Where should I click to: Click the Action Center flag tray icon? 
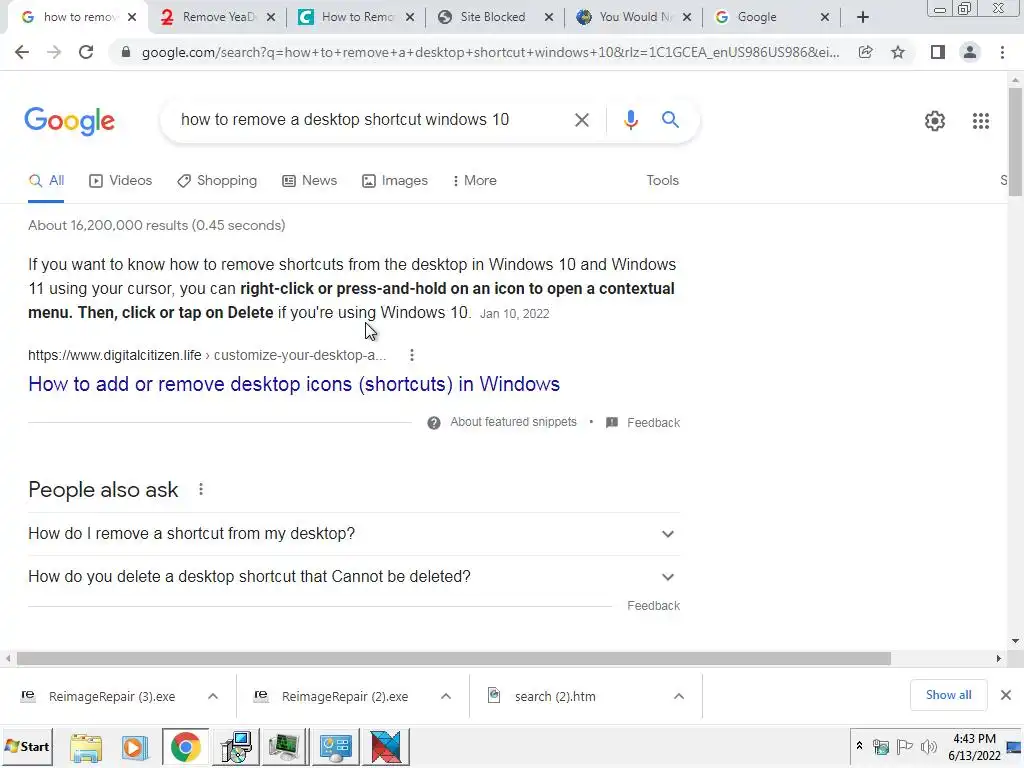click(904, 746)
